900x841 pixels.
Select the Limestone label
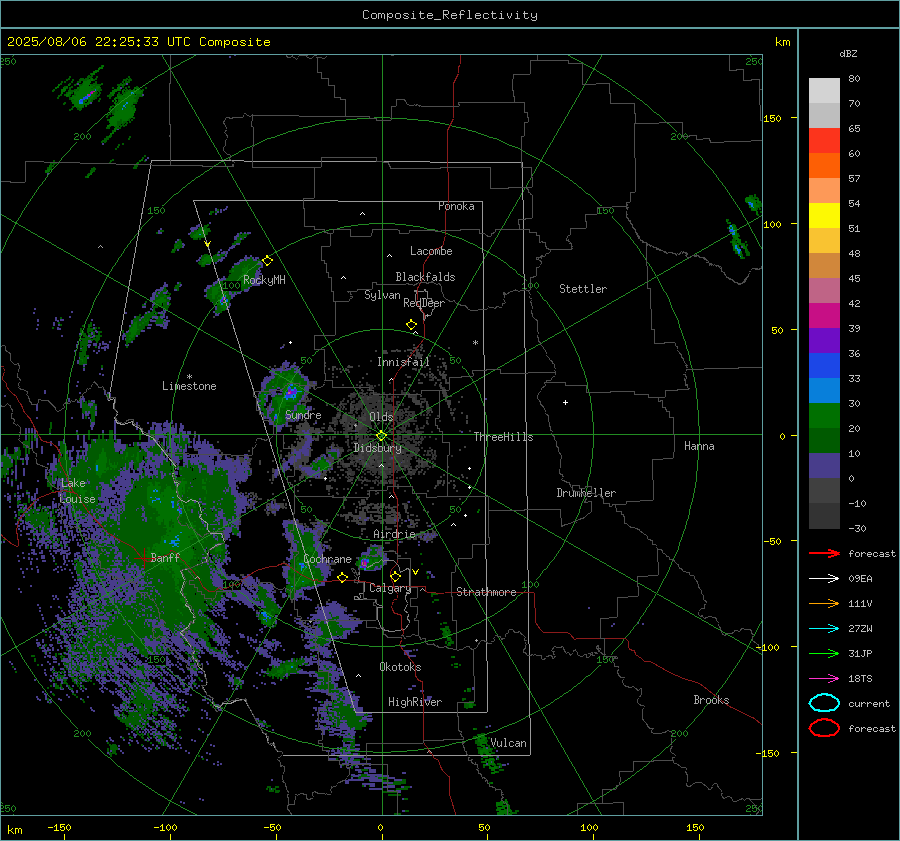point(189,386)
